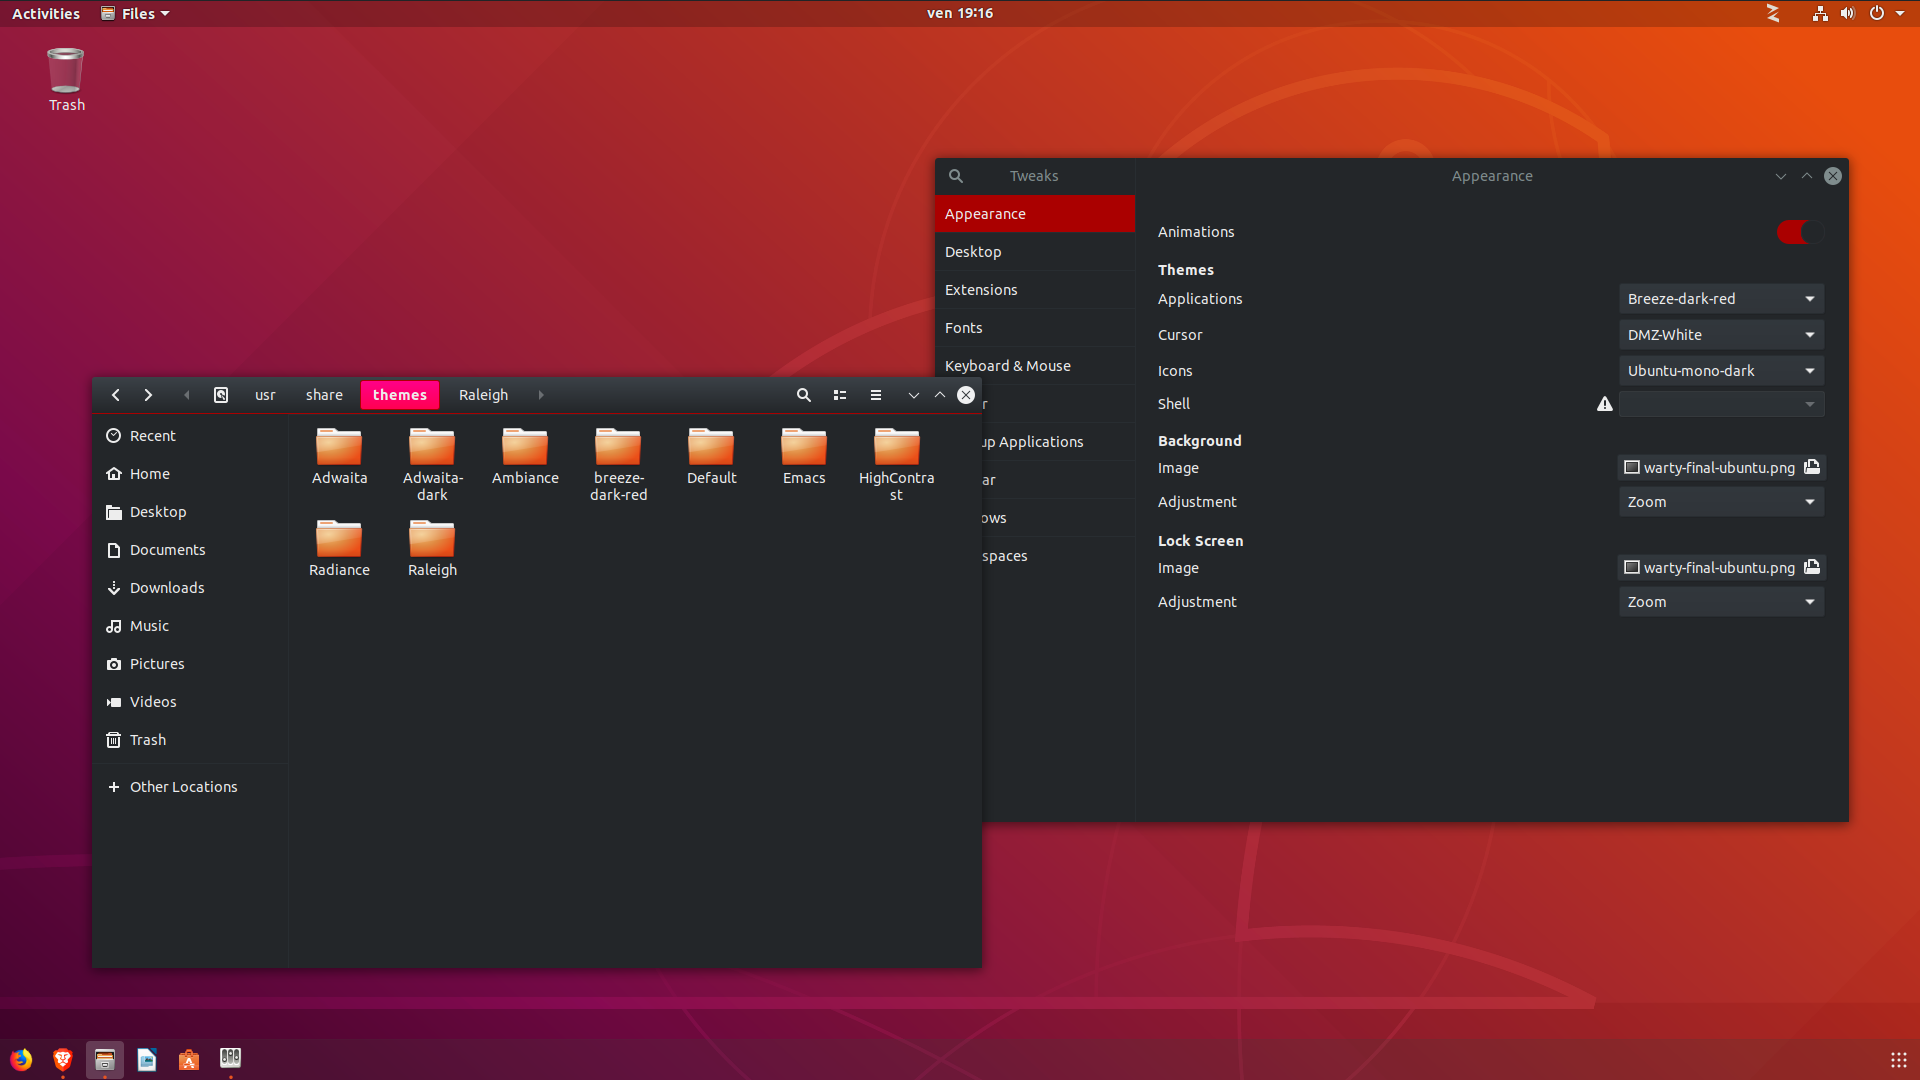Select Keyboard & Mouse in Tweaks
The height and width of the screenshot is (1080, 1920).
(1035, 366)
